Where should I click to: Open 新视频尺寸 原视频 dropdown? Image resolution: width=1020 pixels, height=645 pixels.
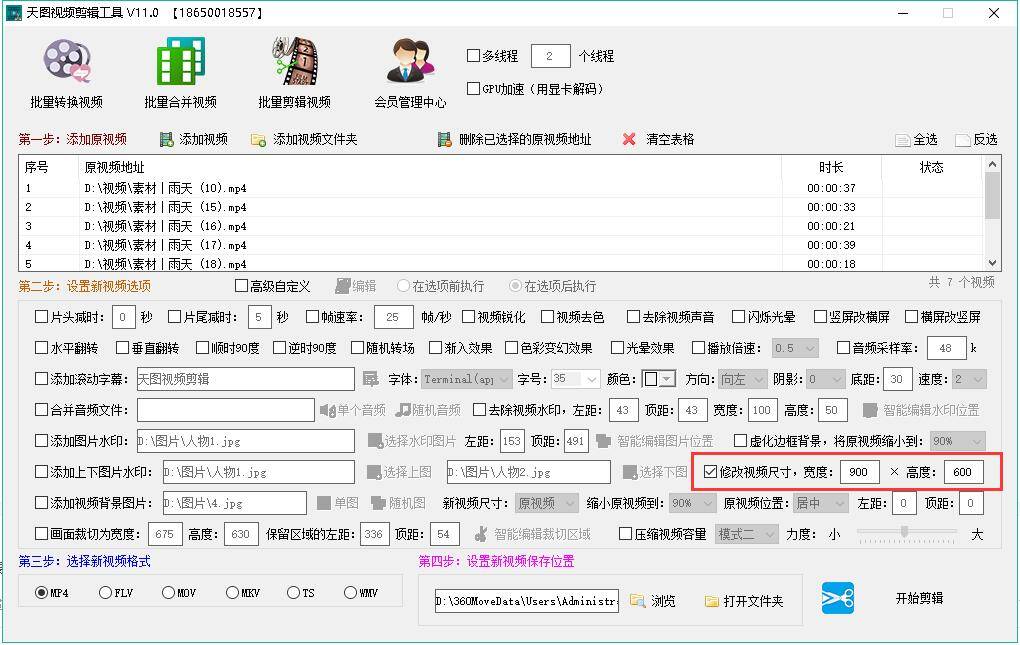coord(546,503)
